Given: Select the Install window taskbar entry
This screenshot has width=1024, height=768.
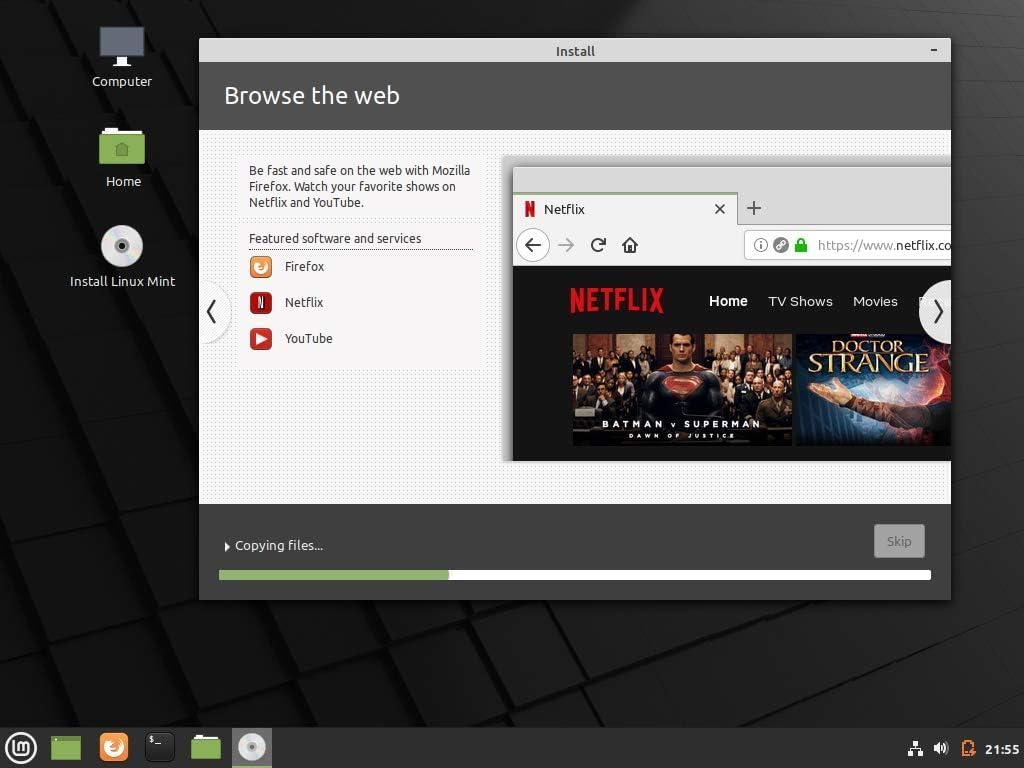Looking at the screenshot, I should point(251,747).
